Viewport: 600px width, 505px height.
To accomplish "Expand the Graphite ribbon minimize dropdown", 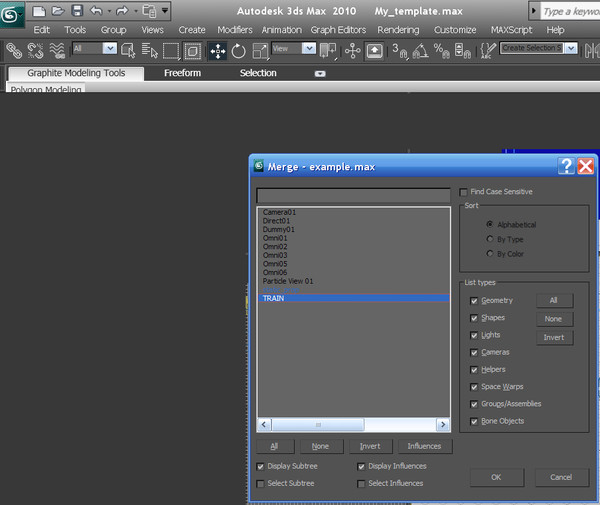I will coord(320,74).
